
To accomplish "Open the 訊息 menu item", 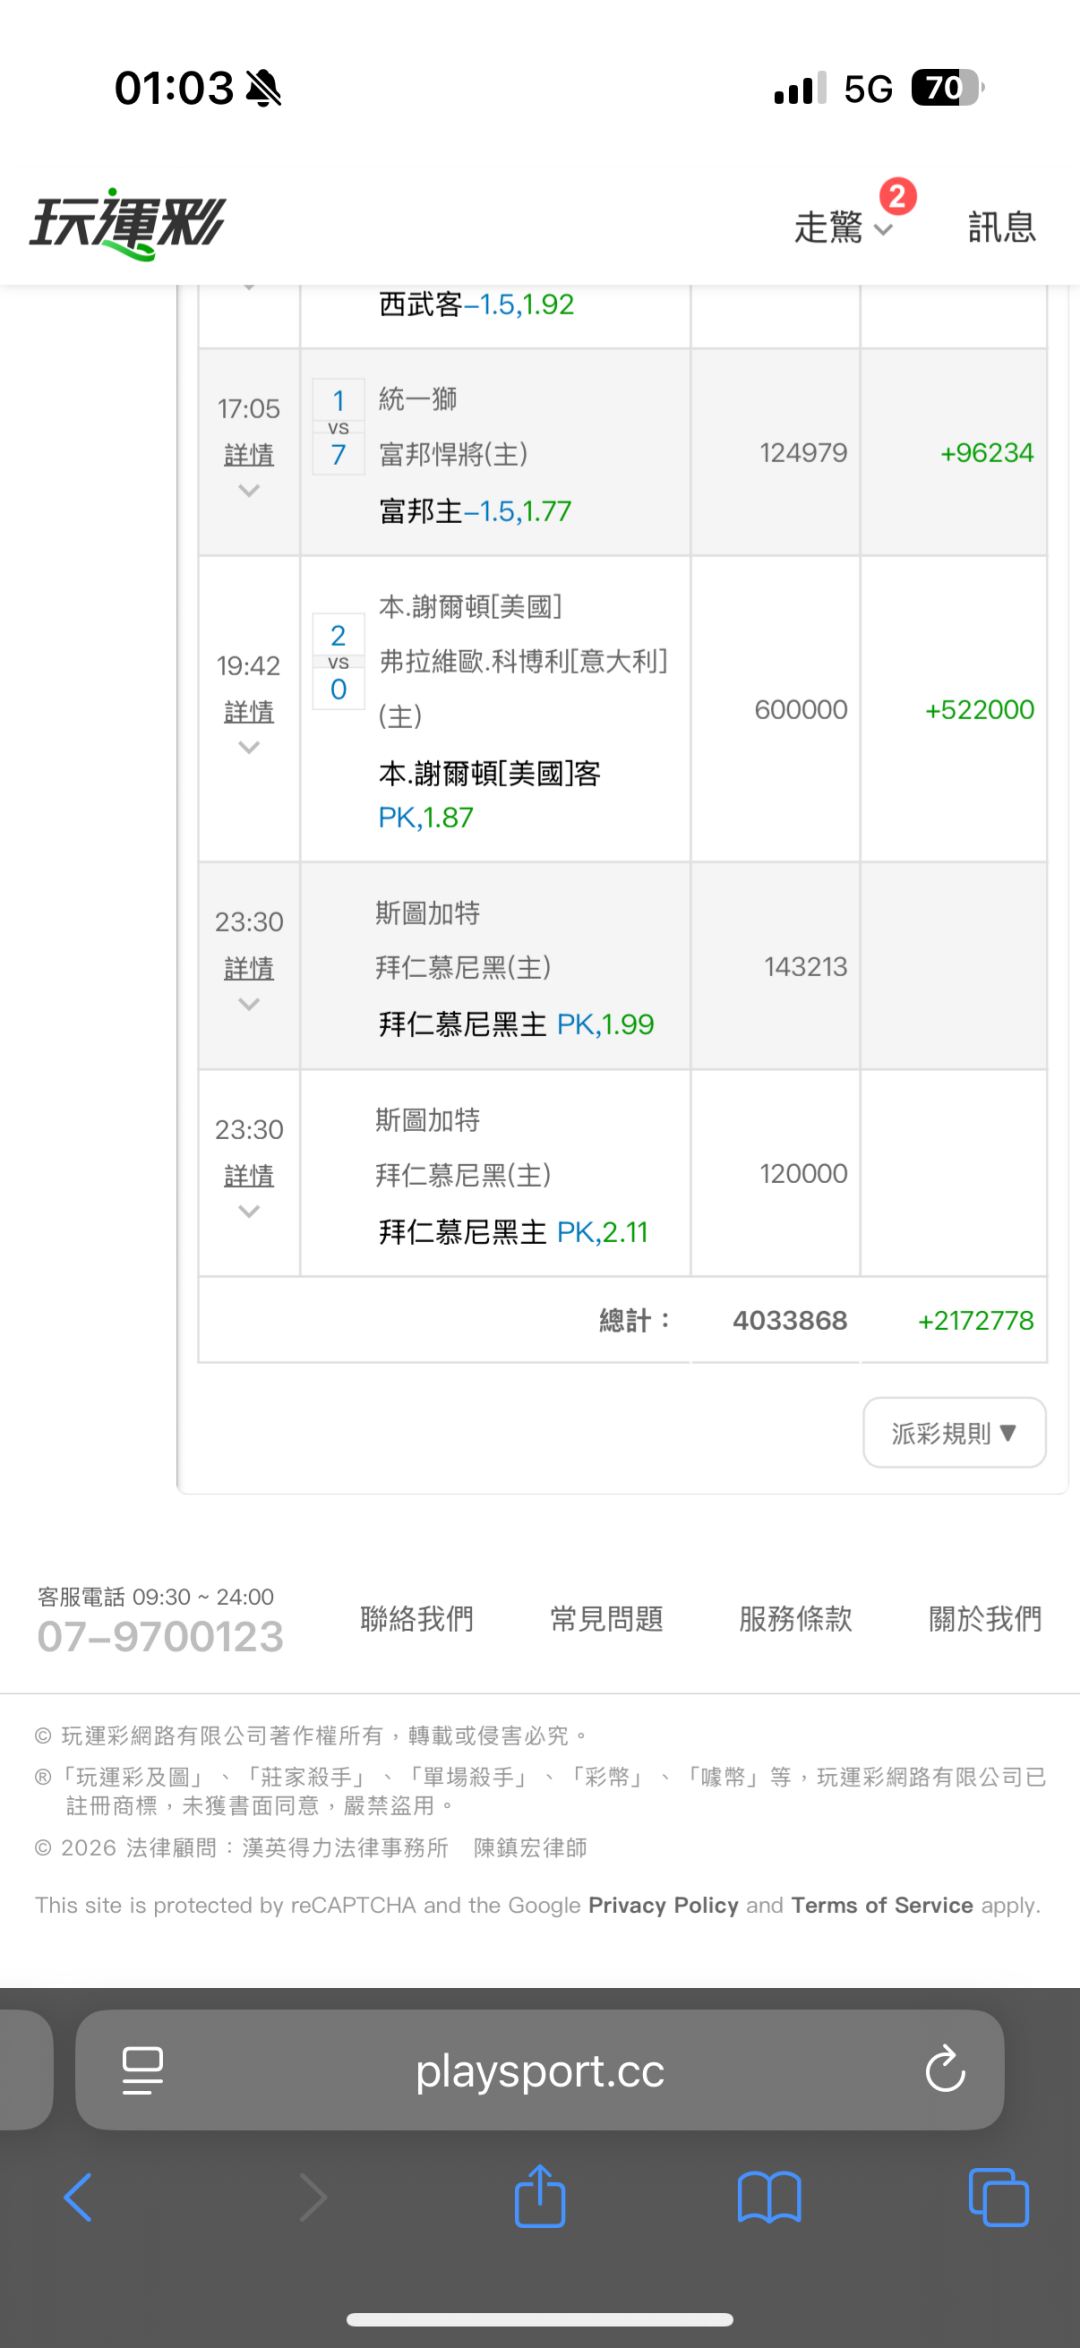I will (x=1001, y=227).
